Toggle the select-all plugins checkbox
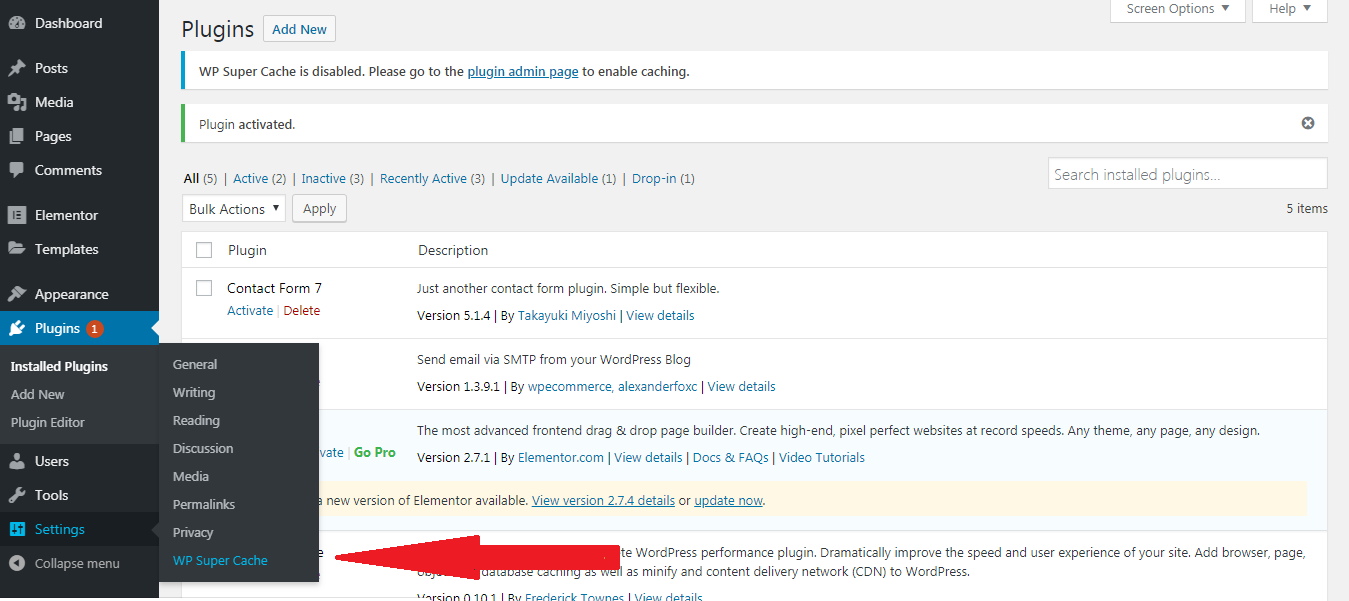Screen dimensions: 1349x601 [x=204, y=250]
